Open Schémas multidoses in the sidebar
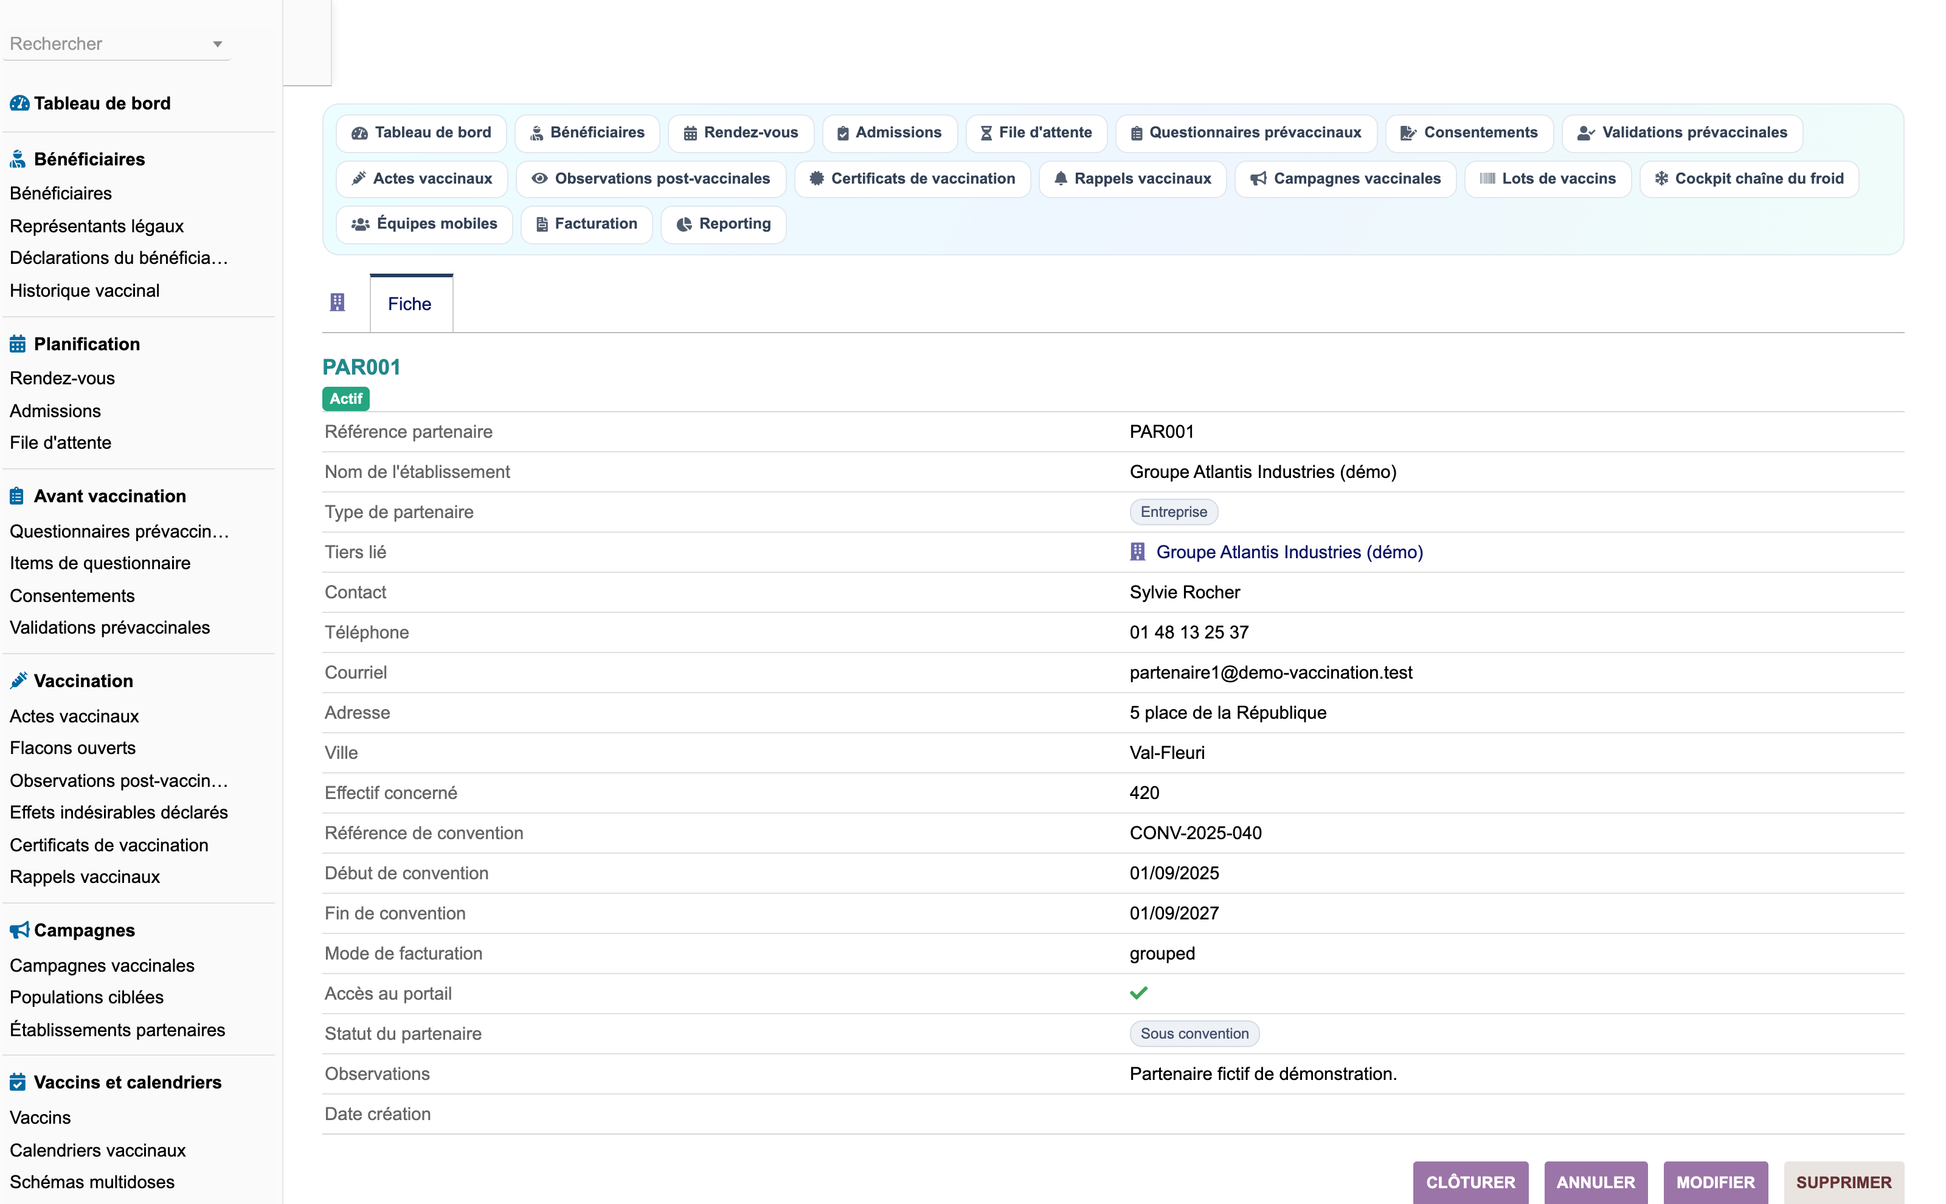1946x1204 pixels. point(92,1182)
